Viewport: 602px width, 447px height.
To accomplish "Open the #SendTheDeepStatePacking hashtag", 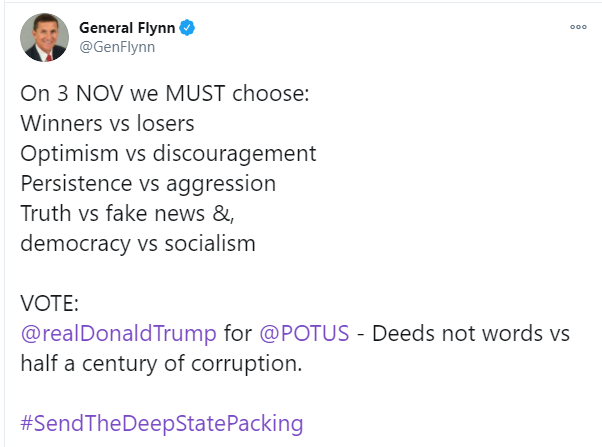I will (x=162, y=423).
